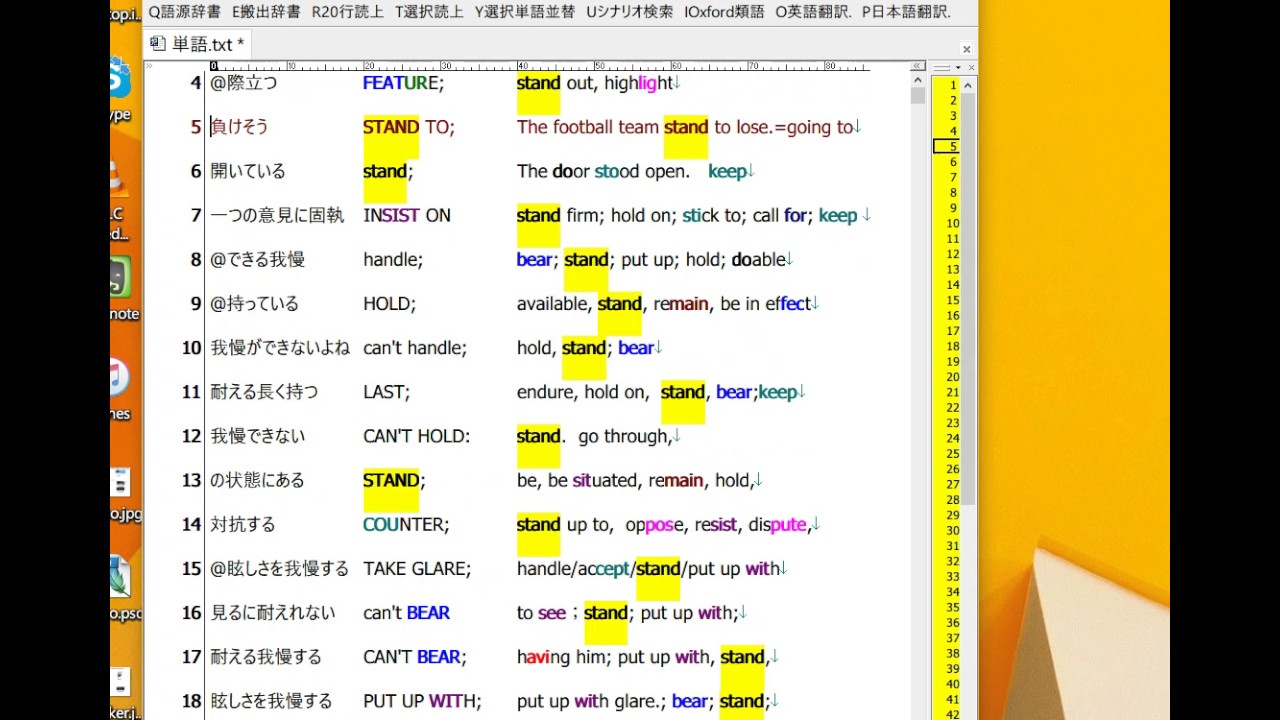This screenshot has height=720, width=1280.
Task: Click the document icon on 単語.txt tab
Action: [x=159, y=44]
